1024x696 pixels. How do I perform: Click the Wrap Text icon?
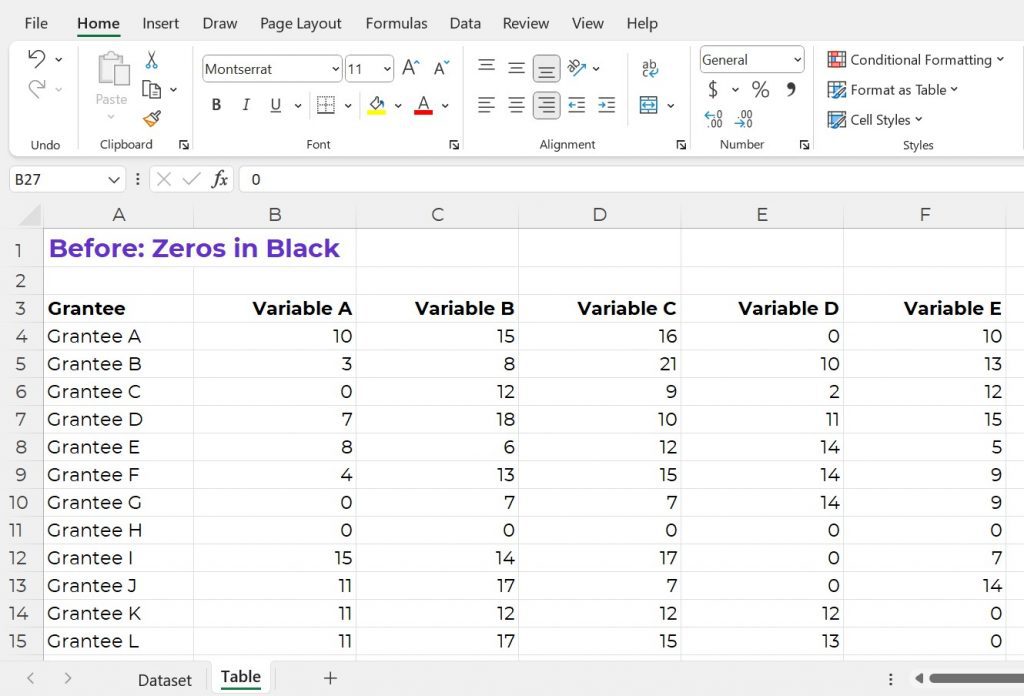(650, 68)
